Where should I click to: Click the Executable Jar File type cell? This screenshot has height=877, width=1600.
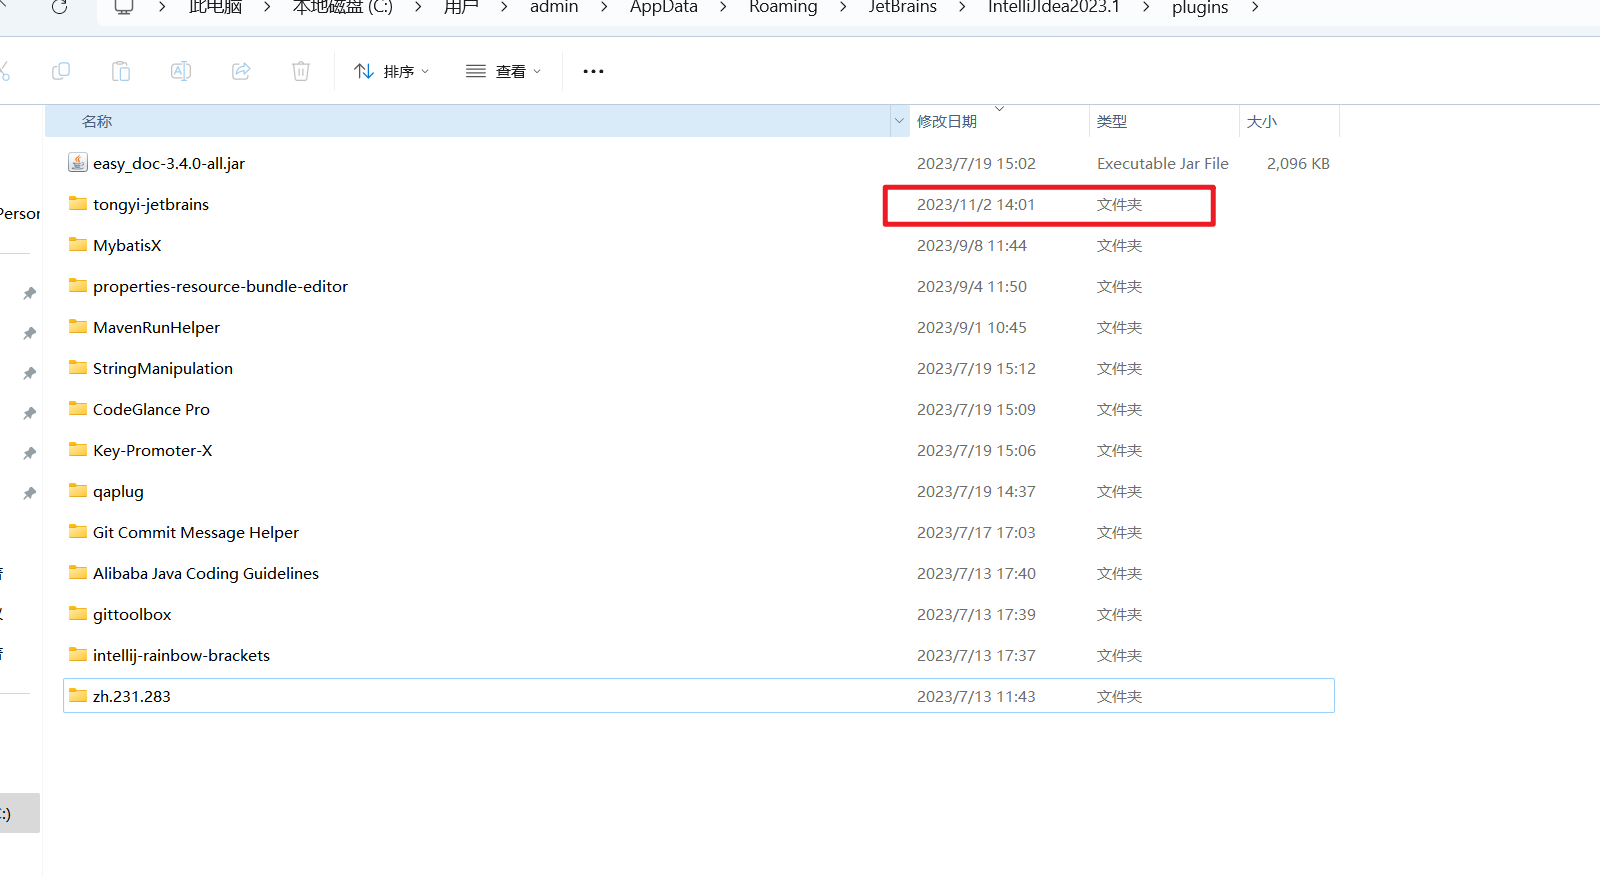[x=1163, y=163]
